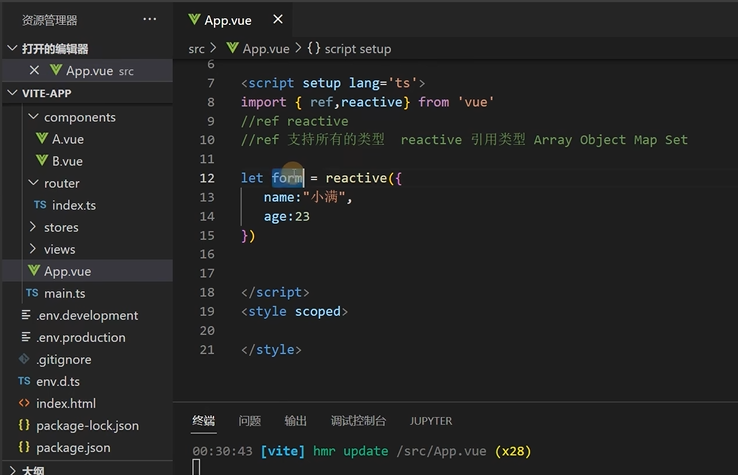Open the main.ts file
Viewport: 738px width, 475px height.
(x=64, y=293)
